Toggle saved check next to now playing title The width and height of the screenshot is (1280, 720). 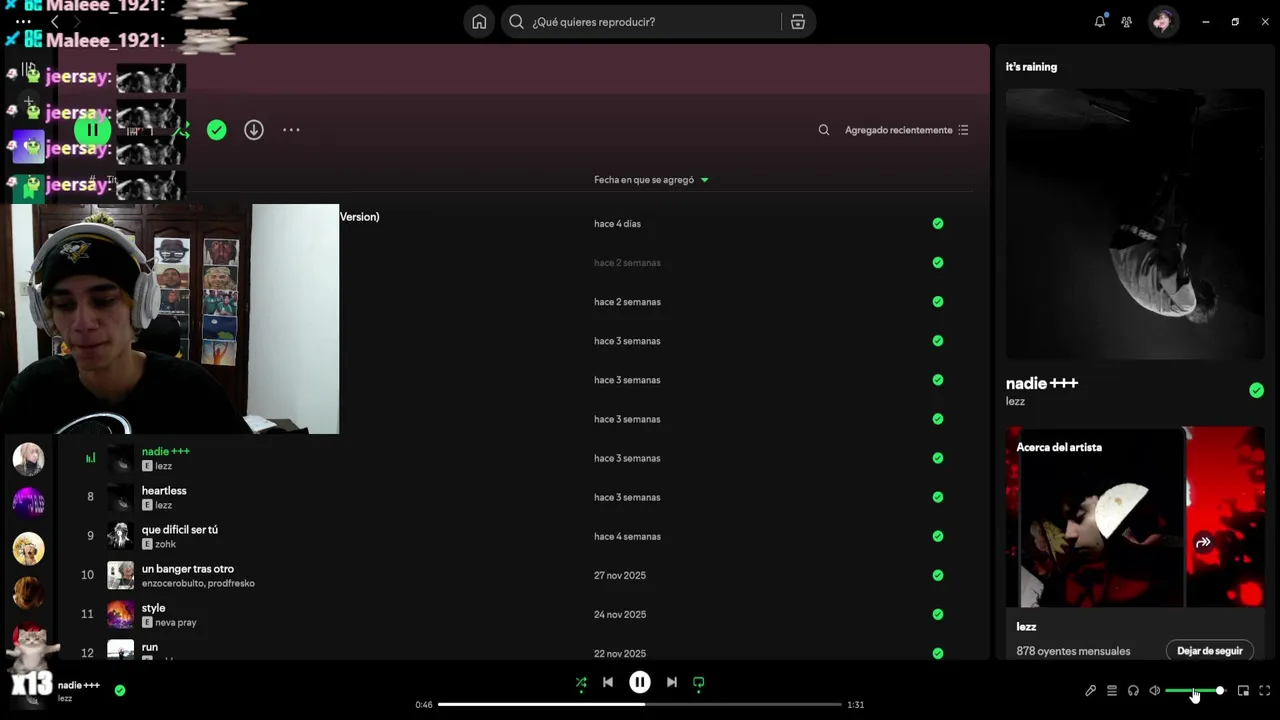tap(120, 690)
